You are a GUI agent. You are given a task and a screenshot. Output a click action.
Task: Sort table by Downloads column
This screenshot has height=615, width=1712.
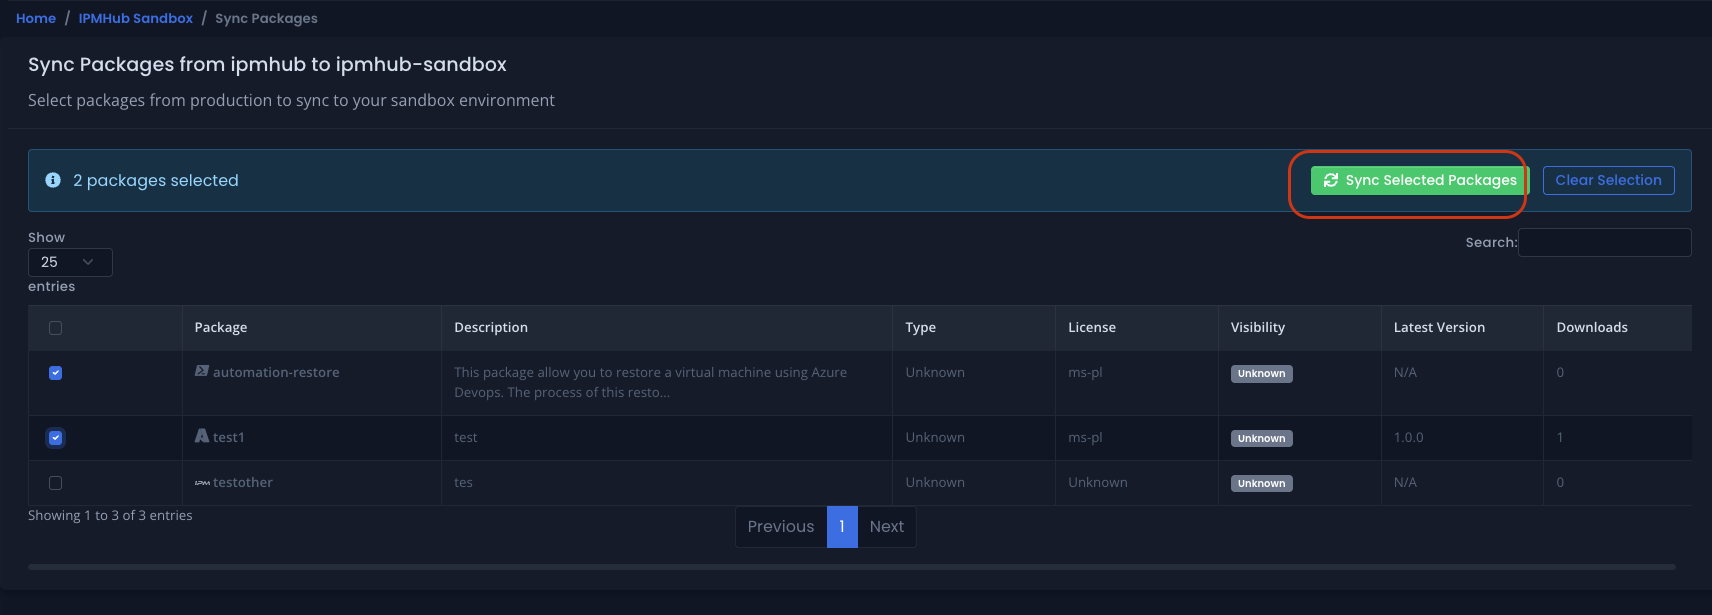coord(1591,328)
